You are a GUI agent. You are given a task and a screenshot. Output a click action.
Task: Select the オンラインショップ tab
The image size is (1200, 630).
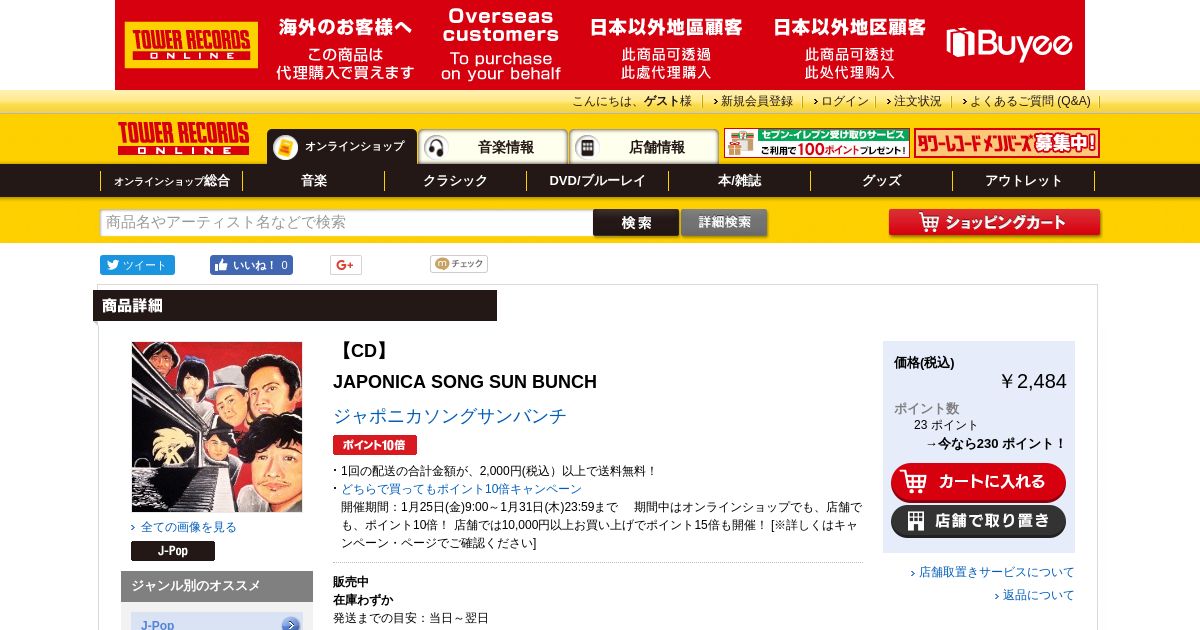pos(341,147)
